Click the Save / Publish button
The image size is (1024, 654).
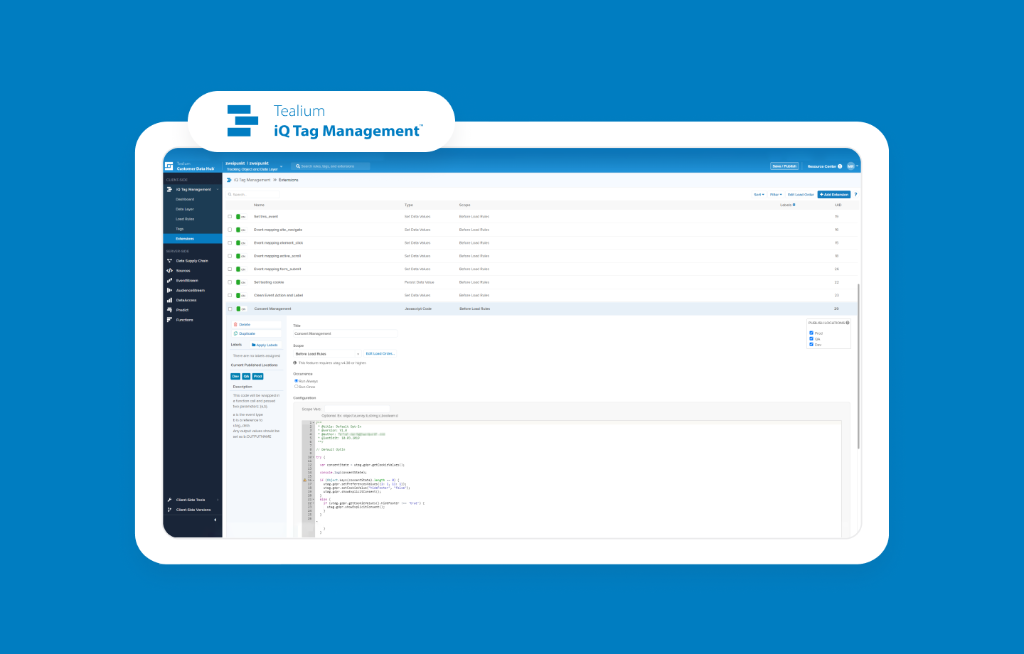pyautogui.click(x=784, y=167)
